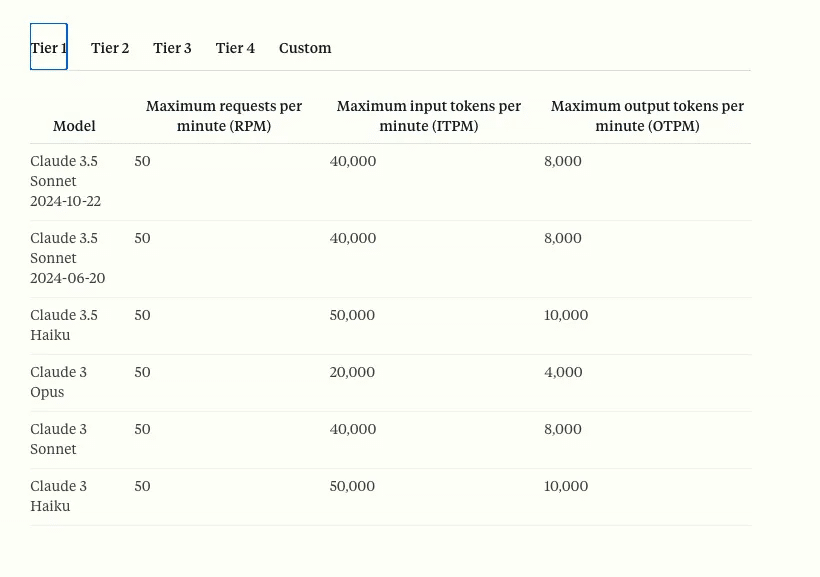Click the Model column header
Viewport: 820px width, 577px height.
click(74, 126)
